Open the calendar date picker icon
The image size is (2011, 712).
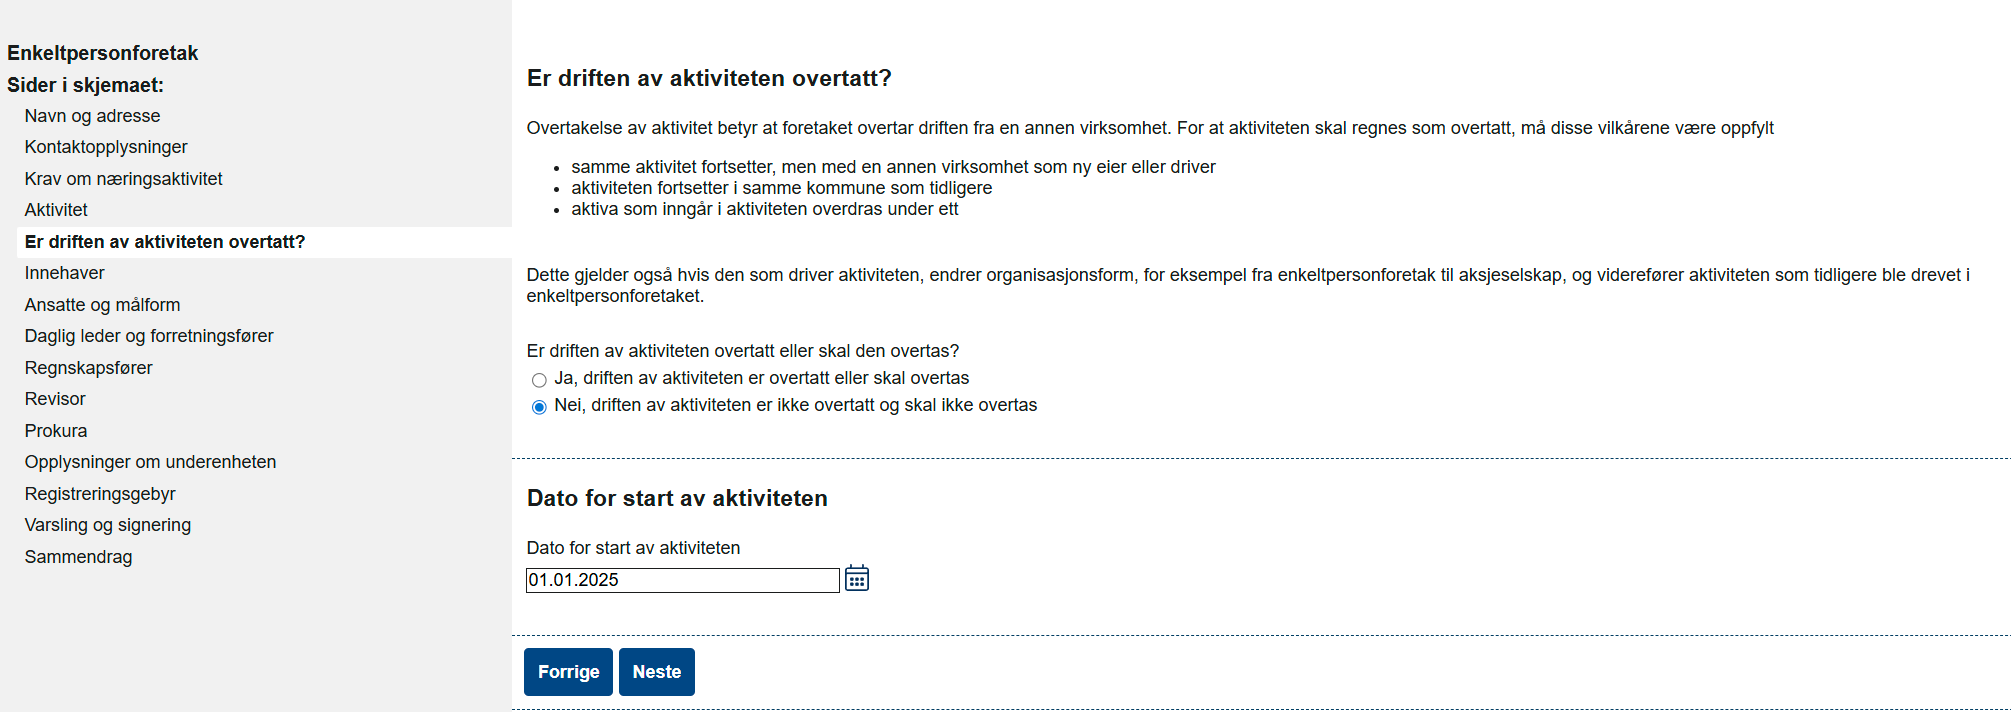click(856, 579)
